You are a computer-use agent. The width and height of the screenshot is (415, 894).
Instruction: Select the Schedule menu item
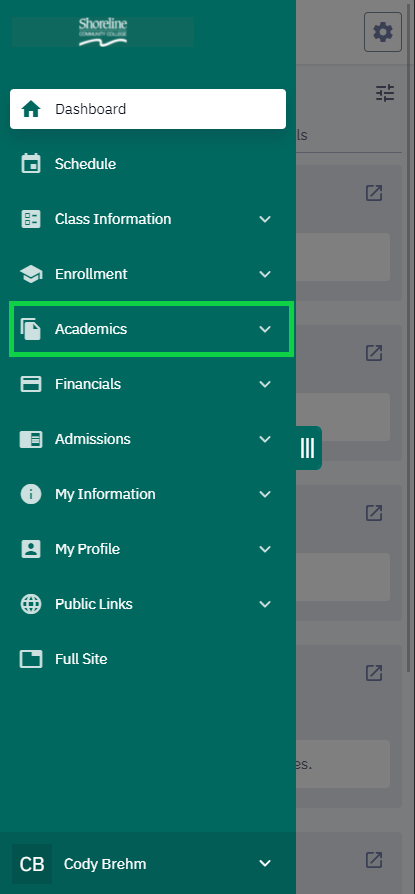[148, 164]
